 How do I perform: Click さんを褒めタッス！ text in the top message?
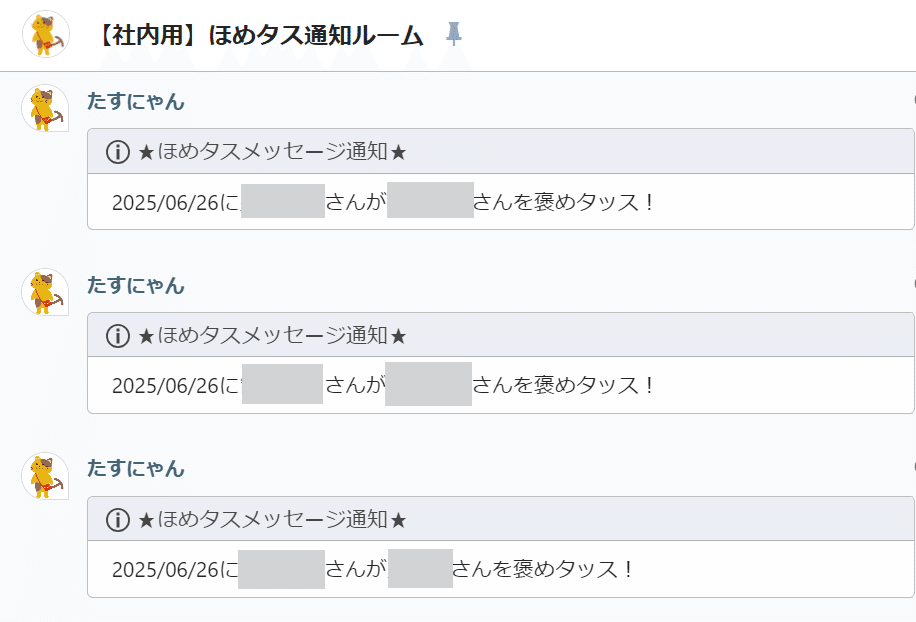(x=565, y=202)
